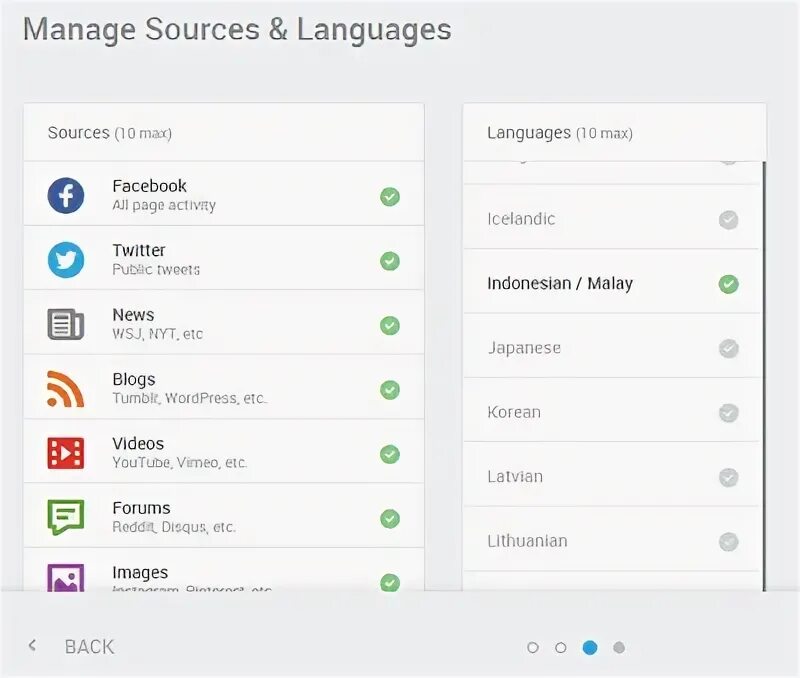Enable the Japanese language checkmark
This screenshot has height=678, width=800.
[x=729, y=348]
